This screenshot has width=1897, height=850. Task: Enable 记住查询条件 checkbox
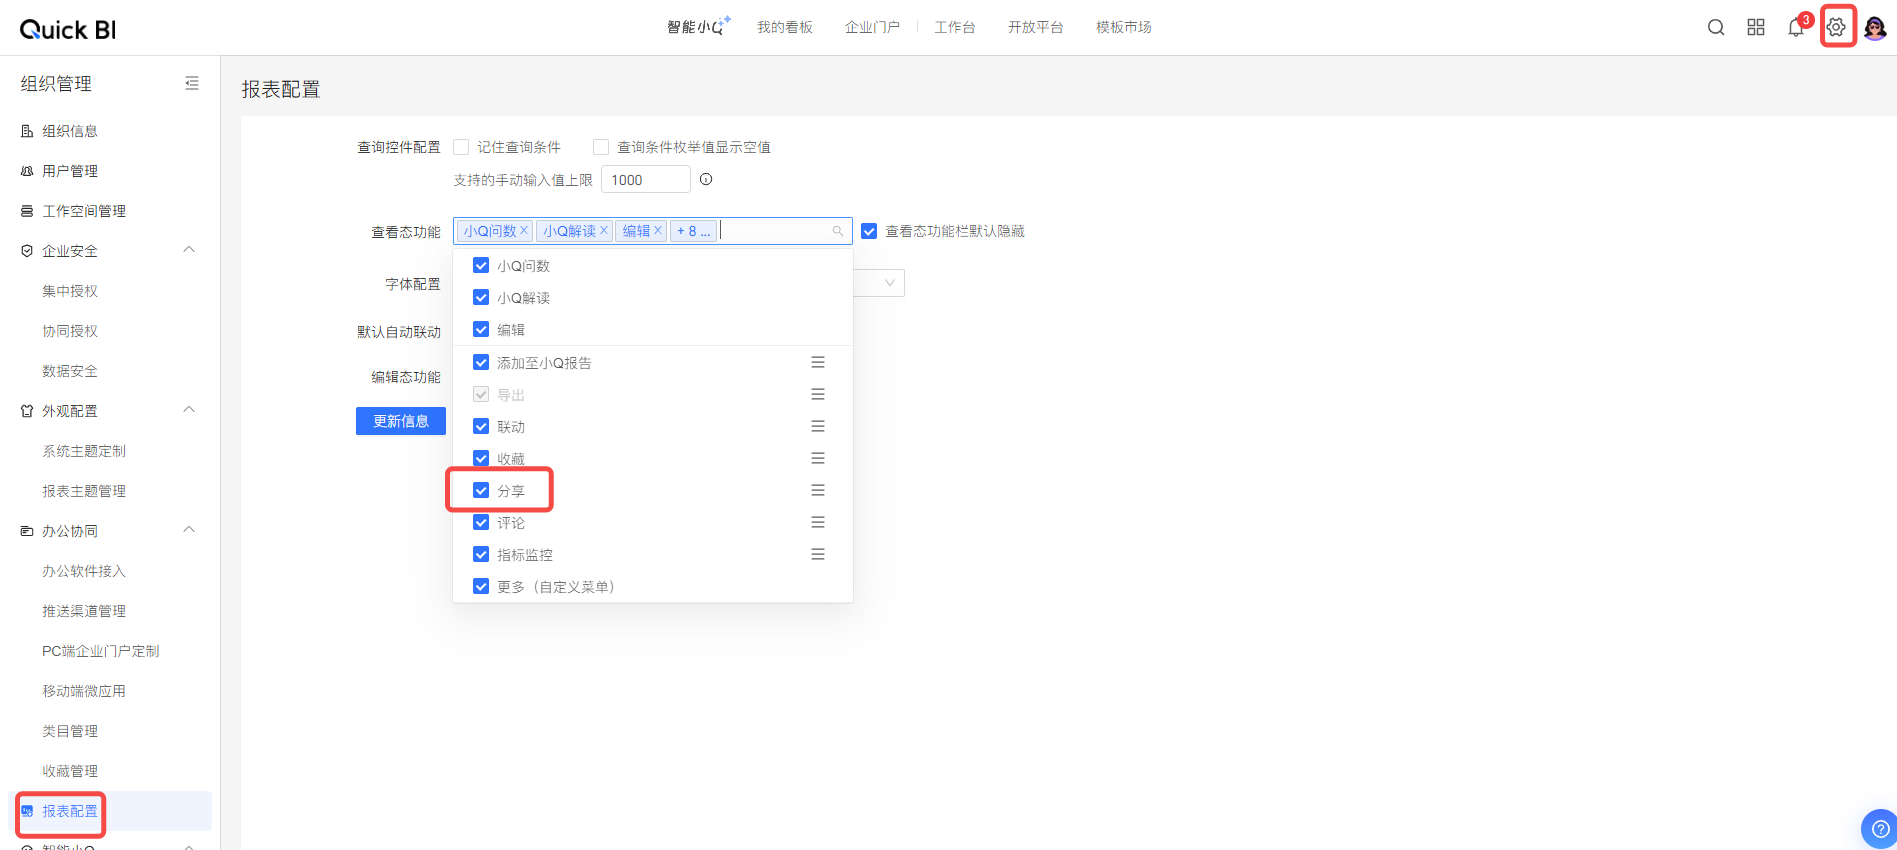tap(461, 147)
